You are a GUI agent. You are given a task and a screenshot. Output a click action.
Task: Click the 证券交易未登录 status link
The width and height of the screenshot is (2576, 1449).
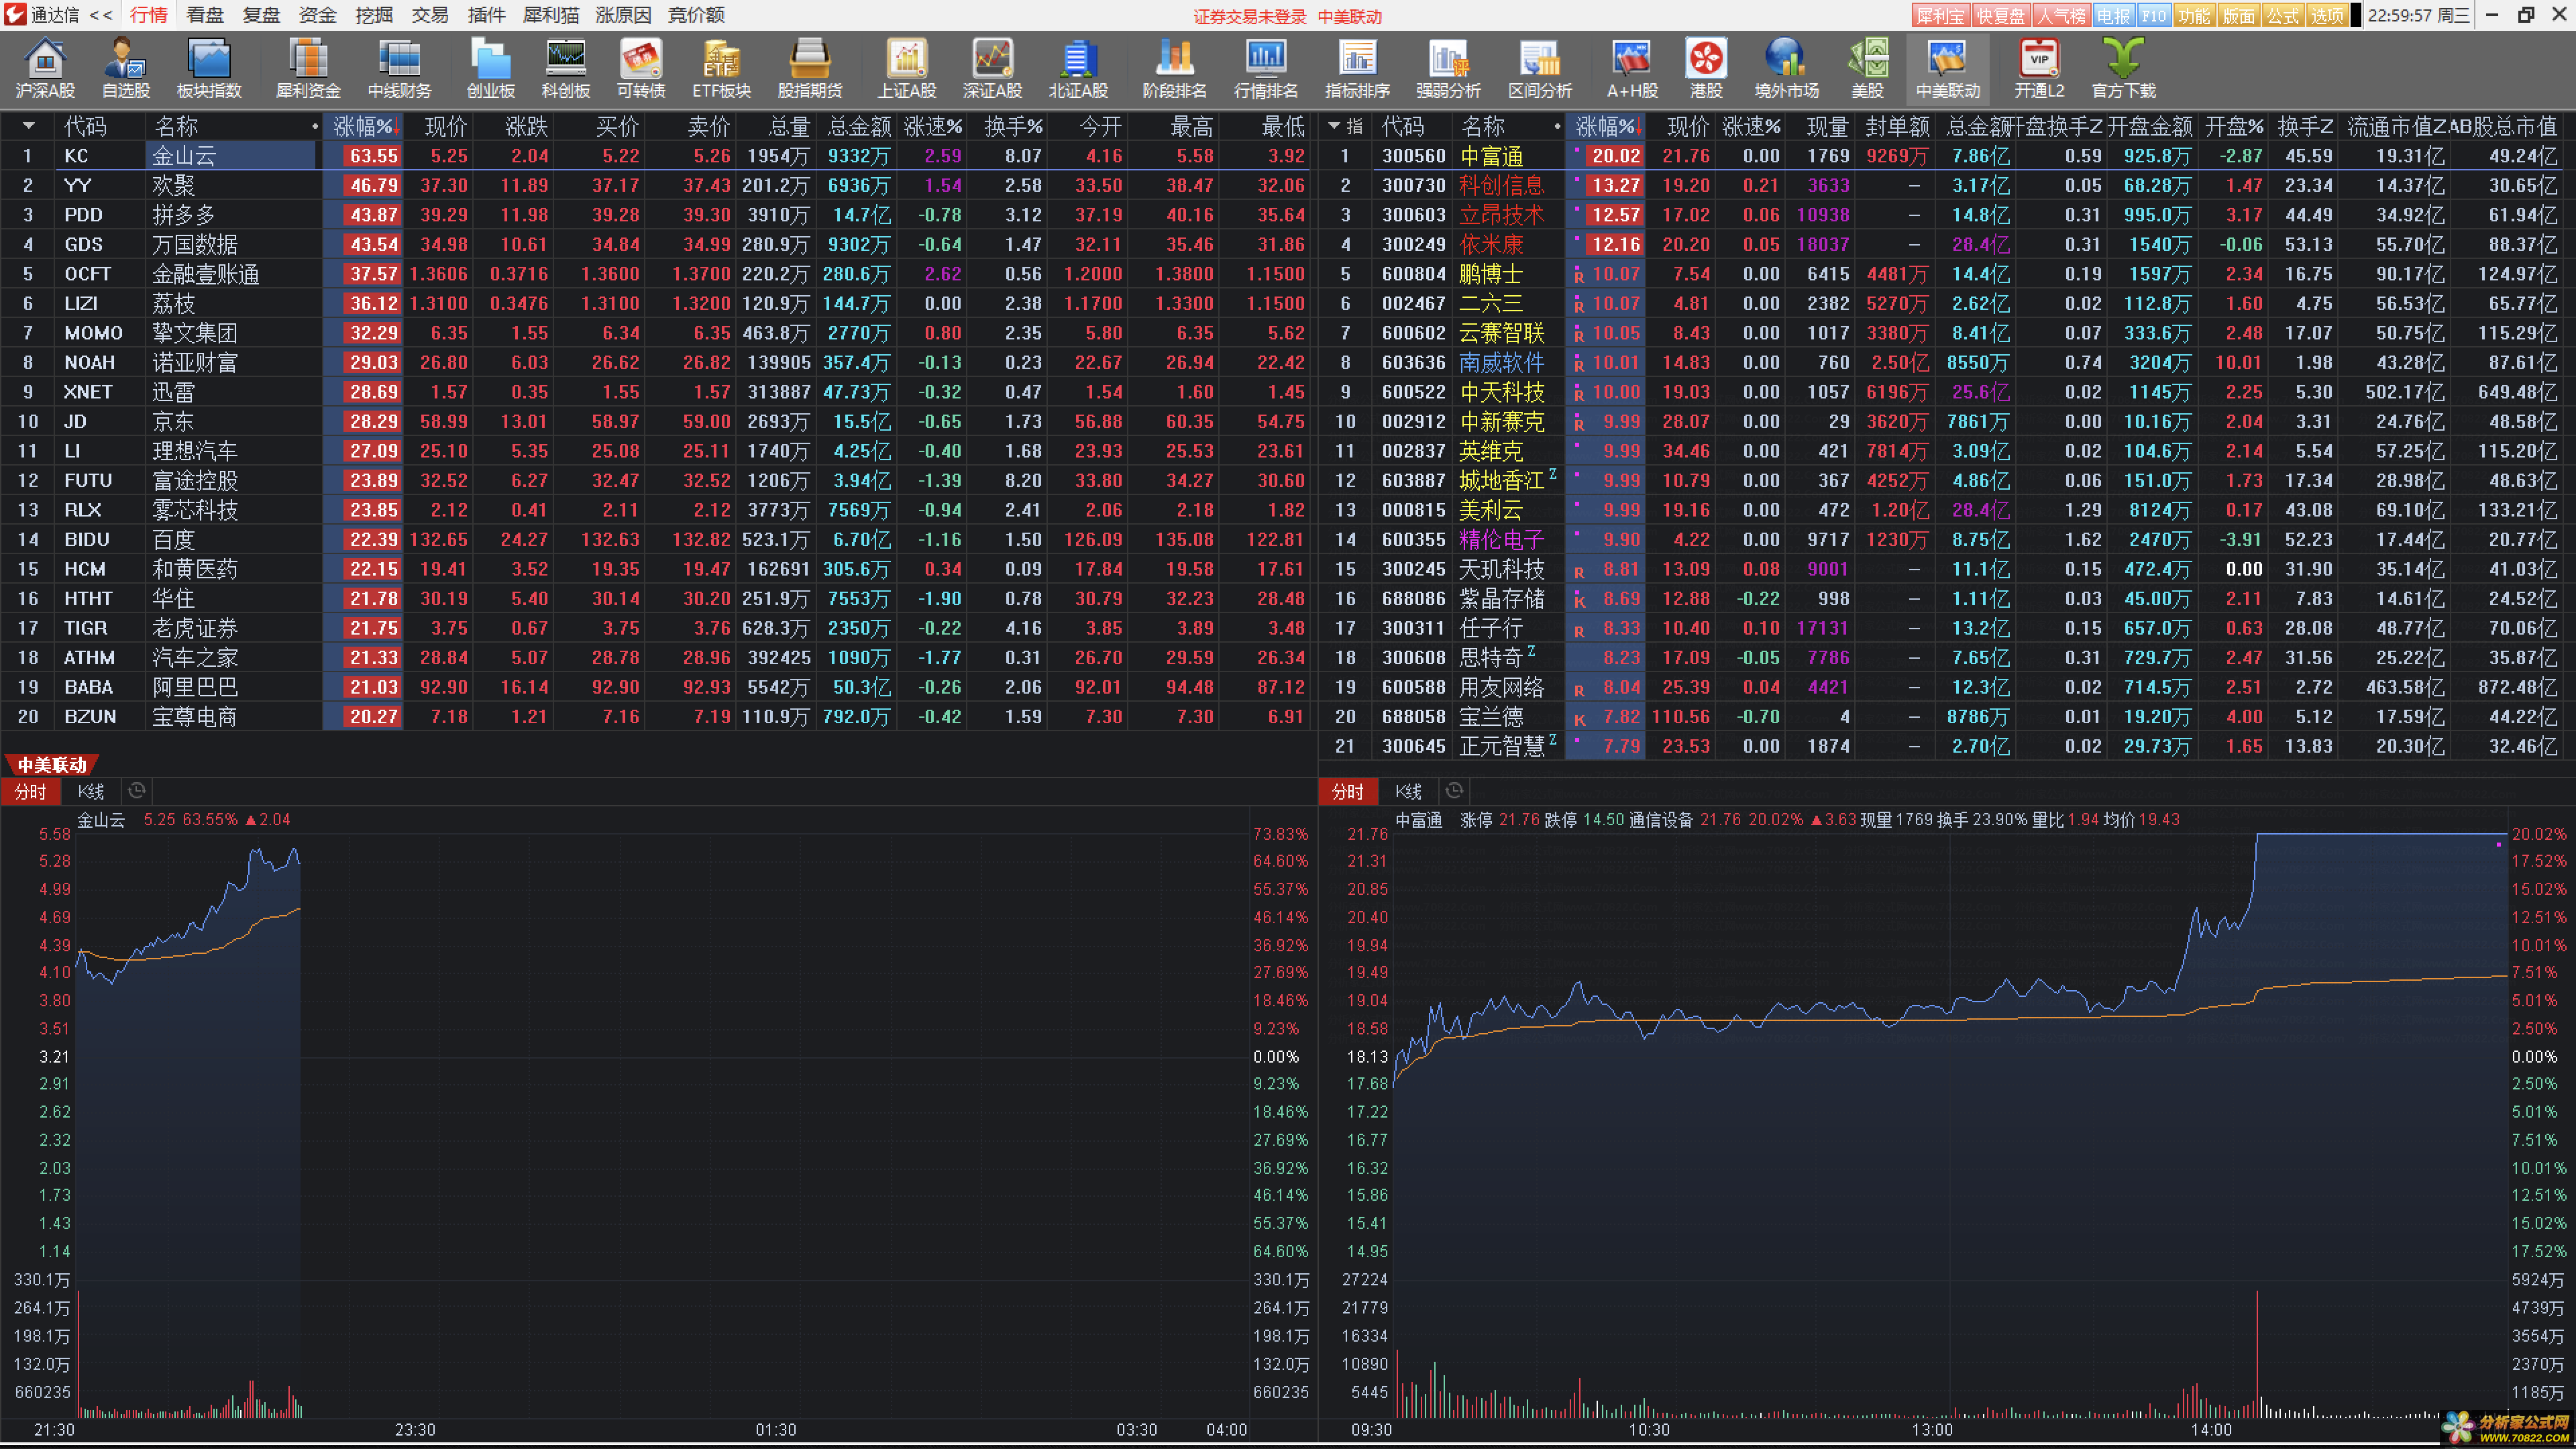[1249, 16]
